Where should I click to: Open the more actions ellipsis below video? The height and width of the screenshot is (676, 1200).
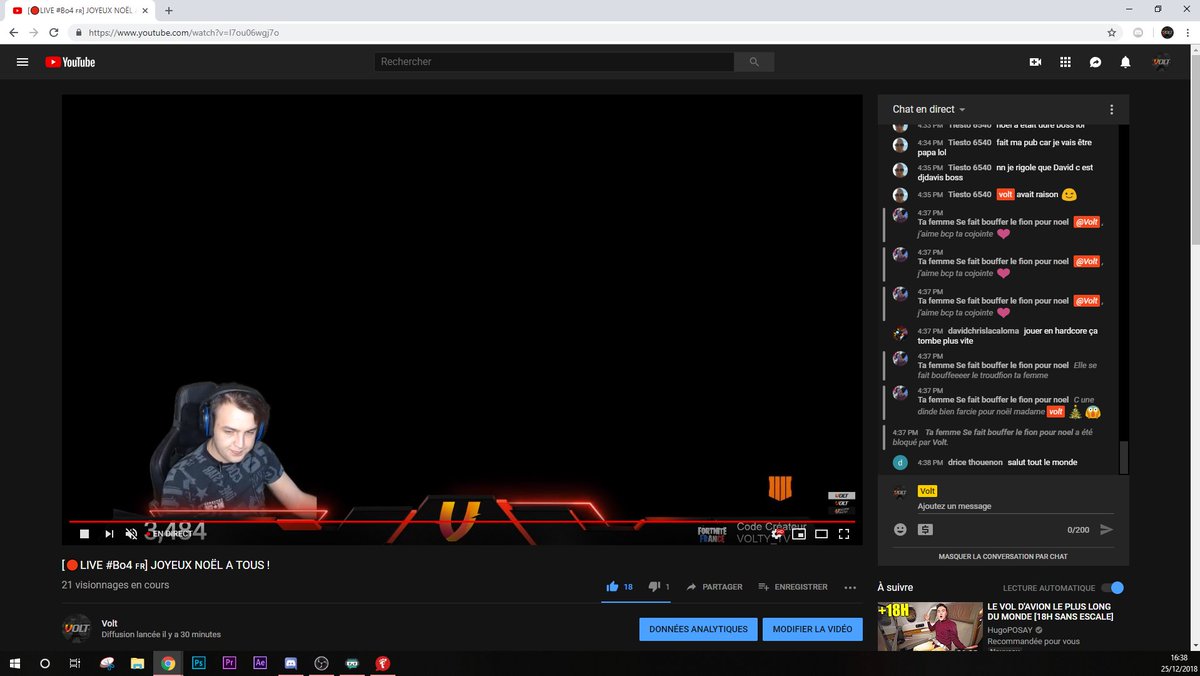point(850,587)
